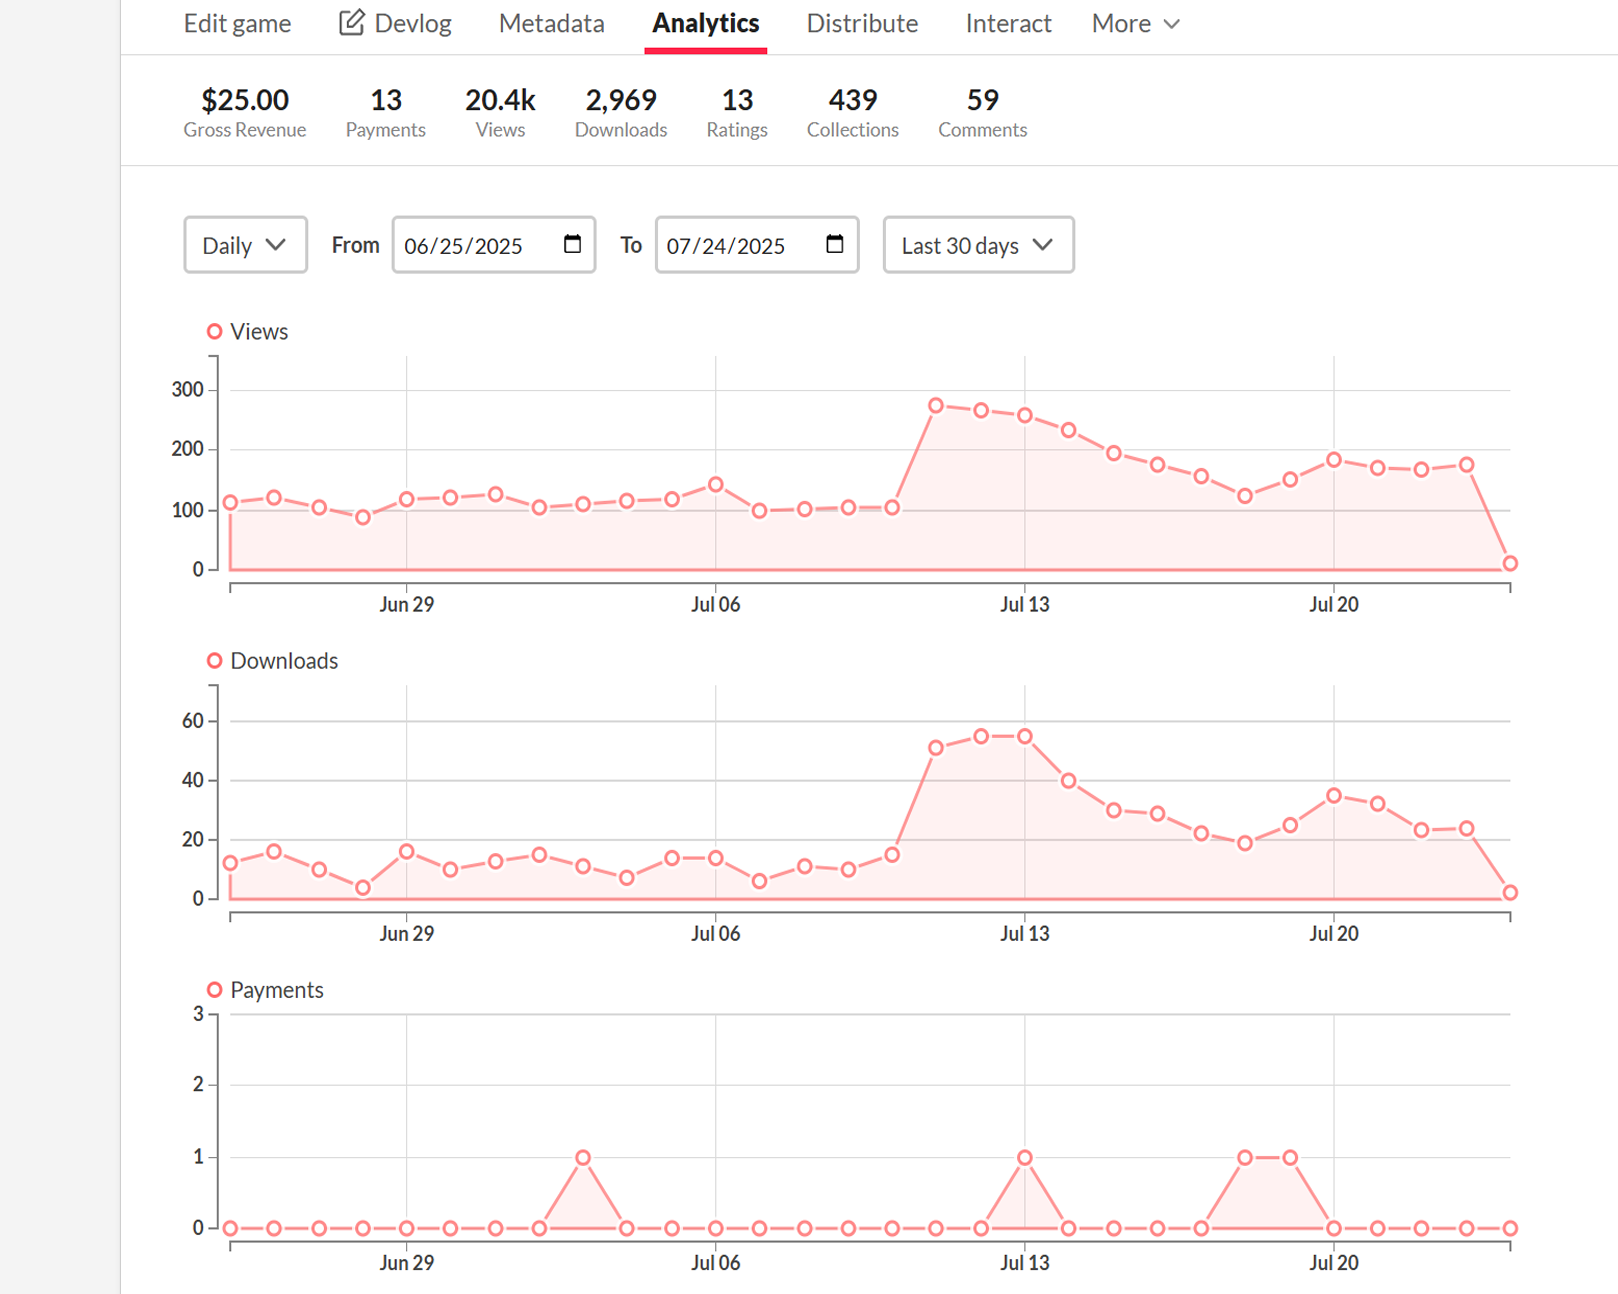Click the Downloads data point on Jun 29
Image resolution: width=1618 pixels, height=1294 pixels.
pyautogui.click(x=407, y=852)
